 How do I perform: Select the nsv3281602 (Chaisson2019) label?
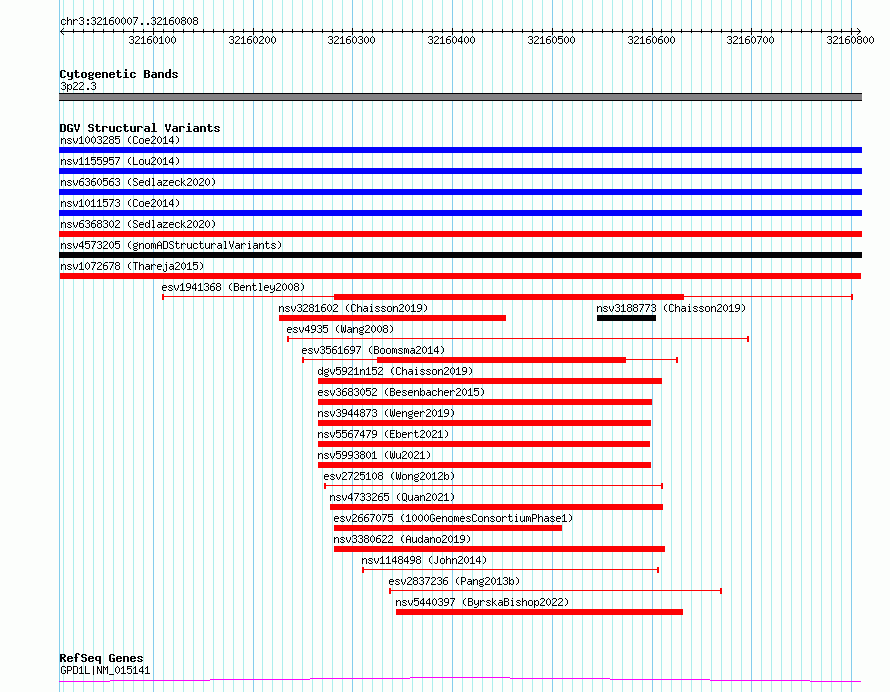click(x=353, y=308)
